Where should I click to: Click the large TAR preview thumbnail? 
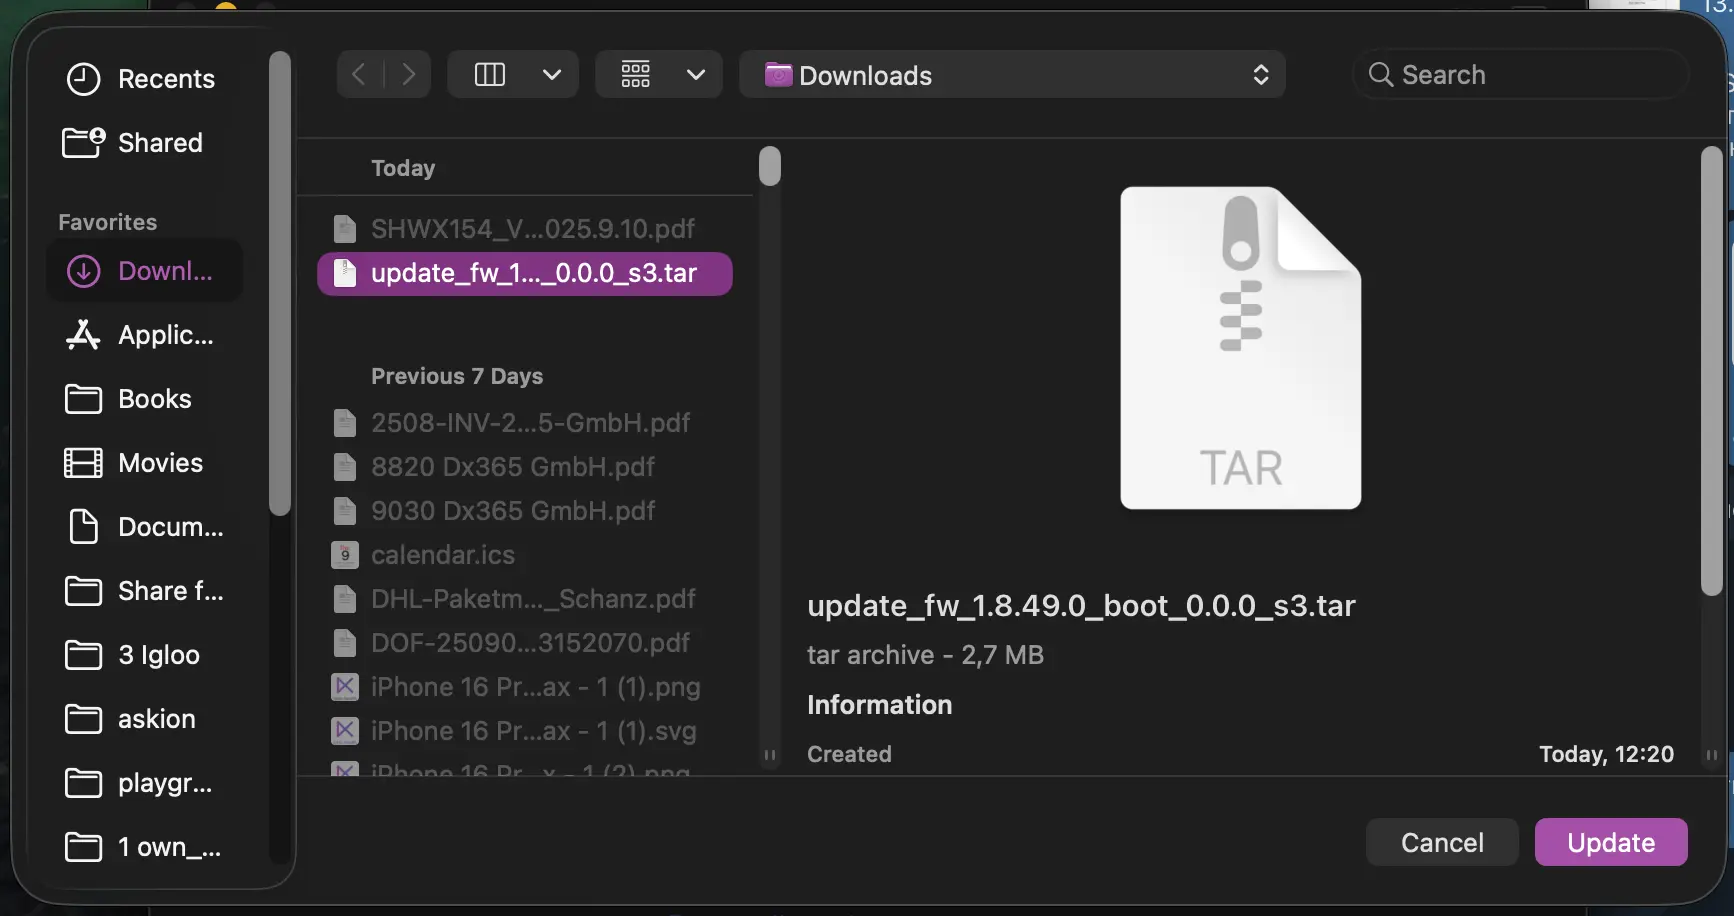[x=1240, y=348]
